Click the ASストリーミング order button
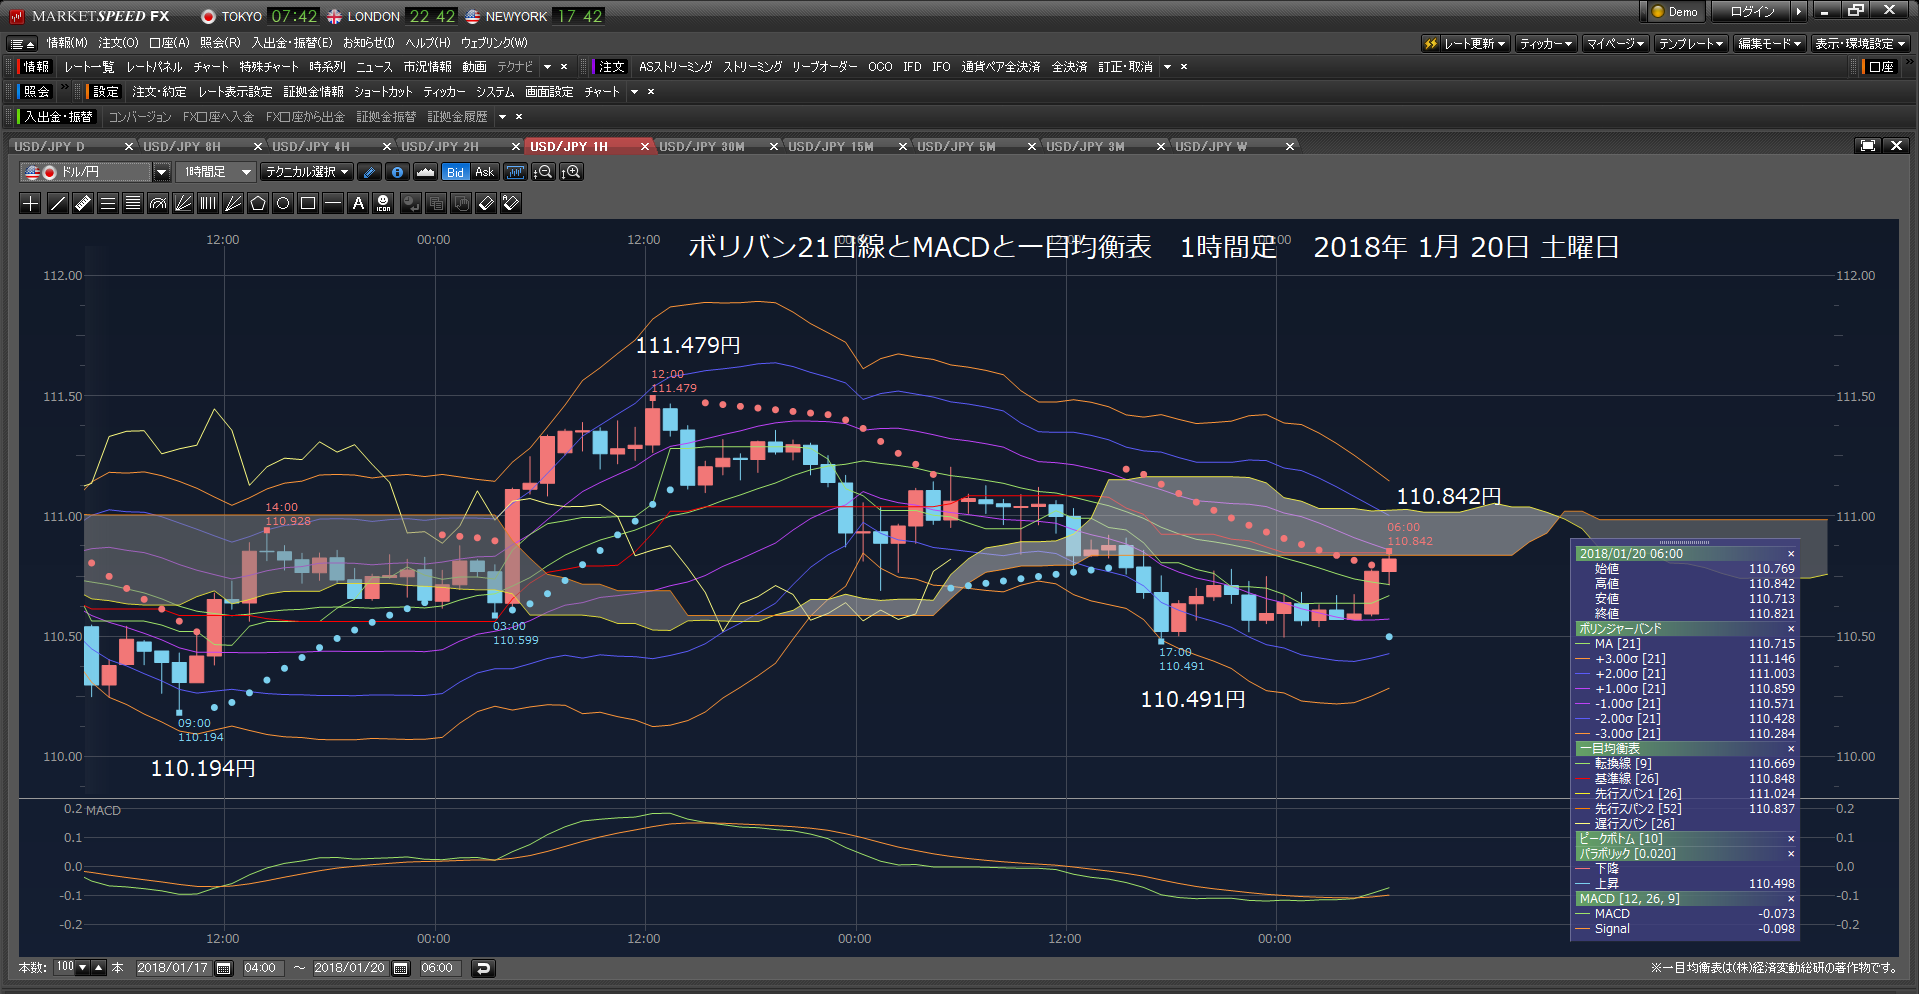Screen dimensions: 1919x994 pos(675,67)
